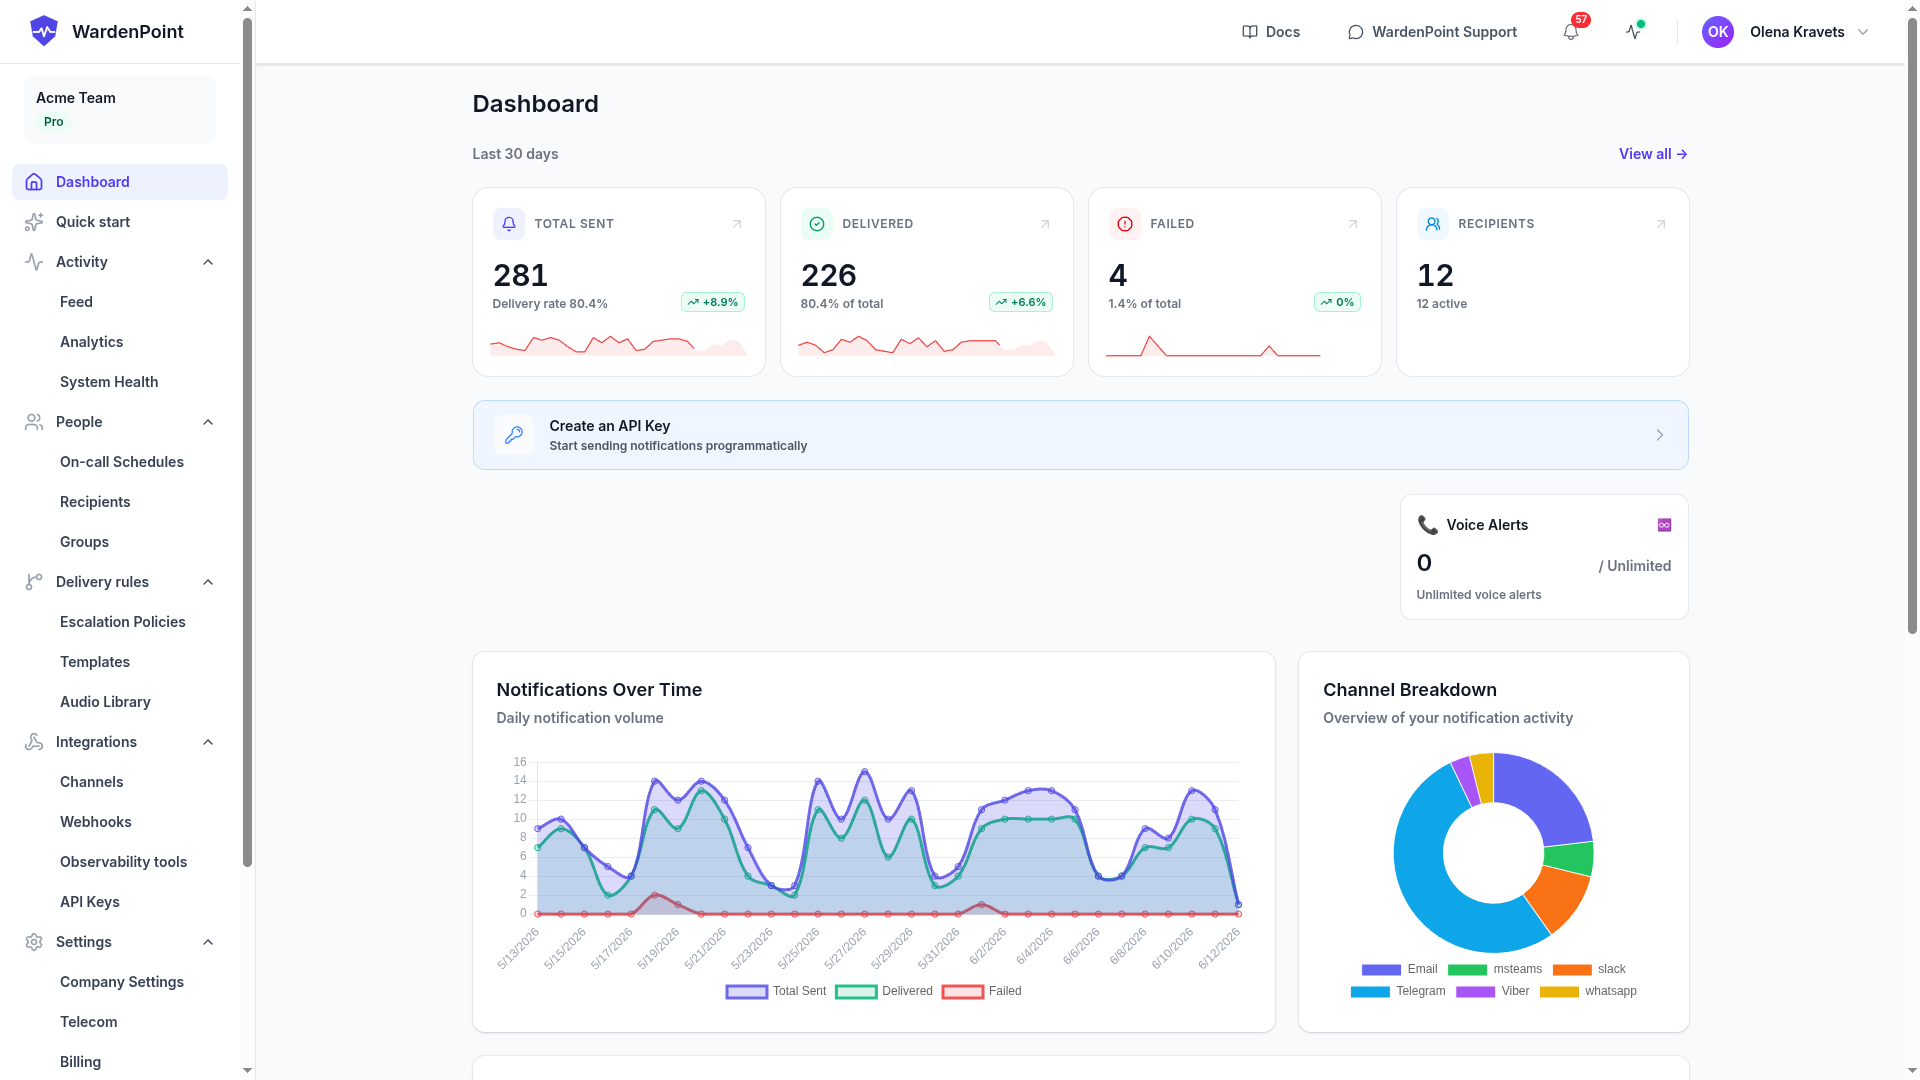The height and width of the screenshot is (1080, 1920).
Task: Toggle Email segment in channel legend
Action: 1399,969
